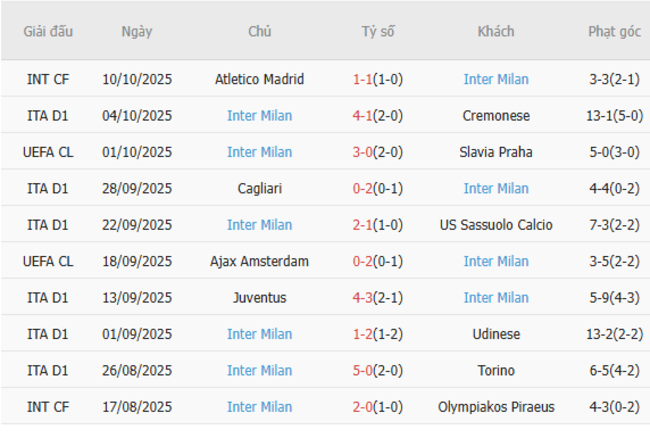The image size is (650, 438).
Task: Open the Atletico Madrid team link
Action: click(259, 79)
